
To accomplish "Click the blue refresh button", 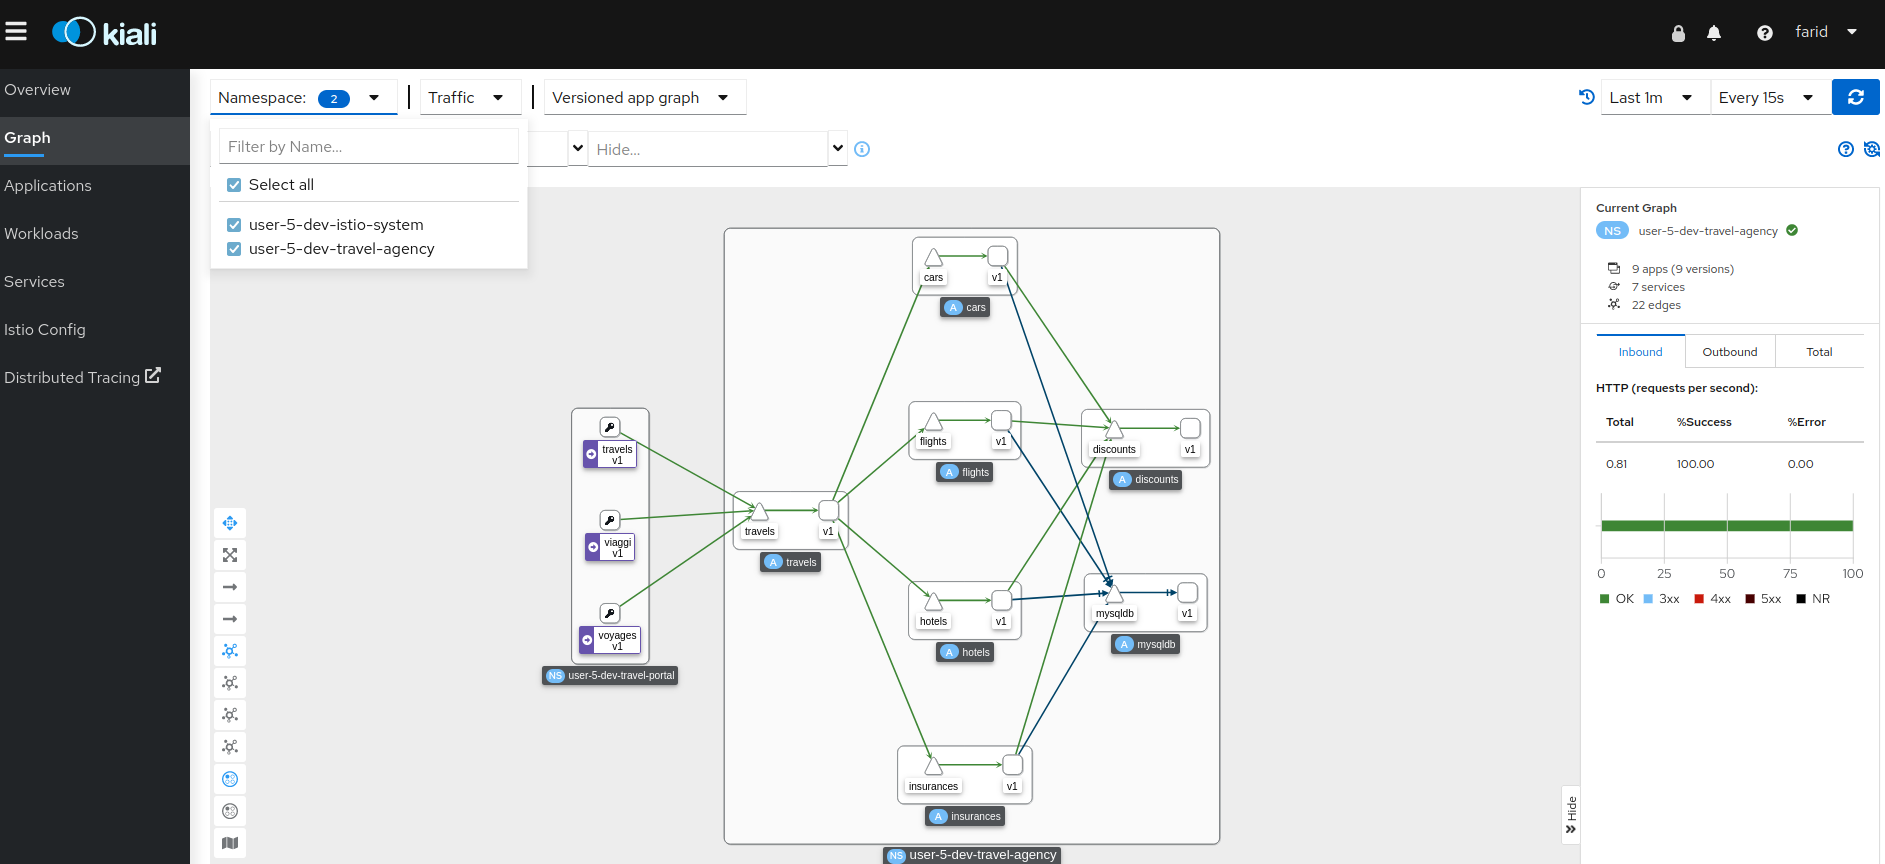I will (x=1855, y=97).
